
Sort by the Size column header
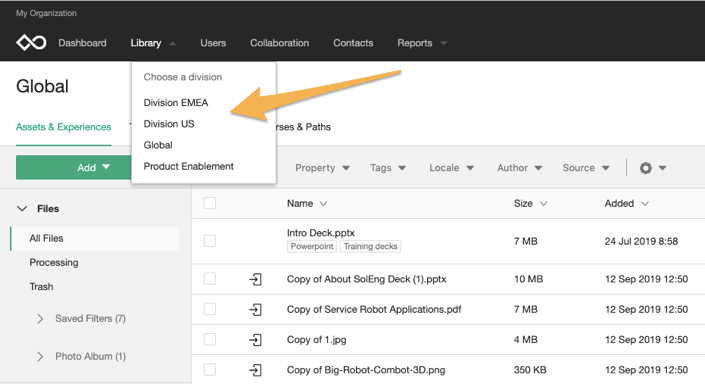click(x=530, y=203)
